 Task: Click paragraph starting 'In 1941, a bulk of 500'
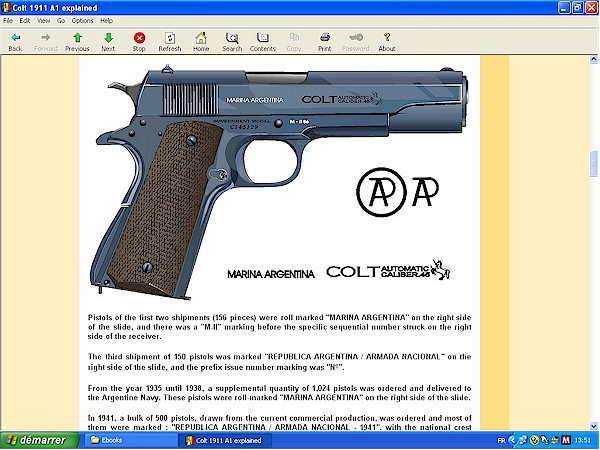tap(280, 422)
